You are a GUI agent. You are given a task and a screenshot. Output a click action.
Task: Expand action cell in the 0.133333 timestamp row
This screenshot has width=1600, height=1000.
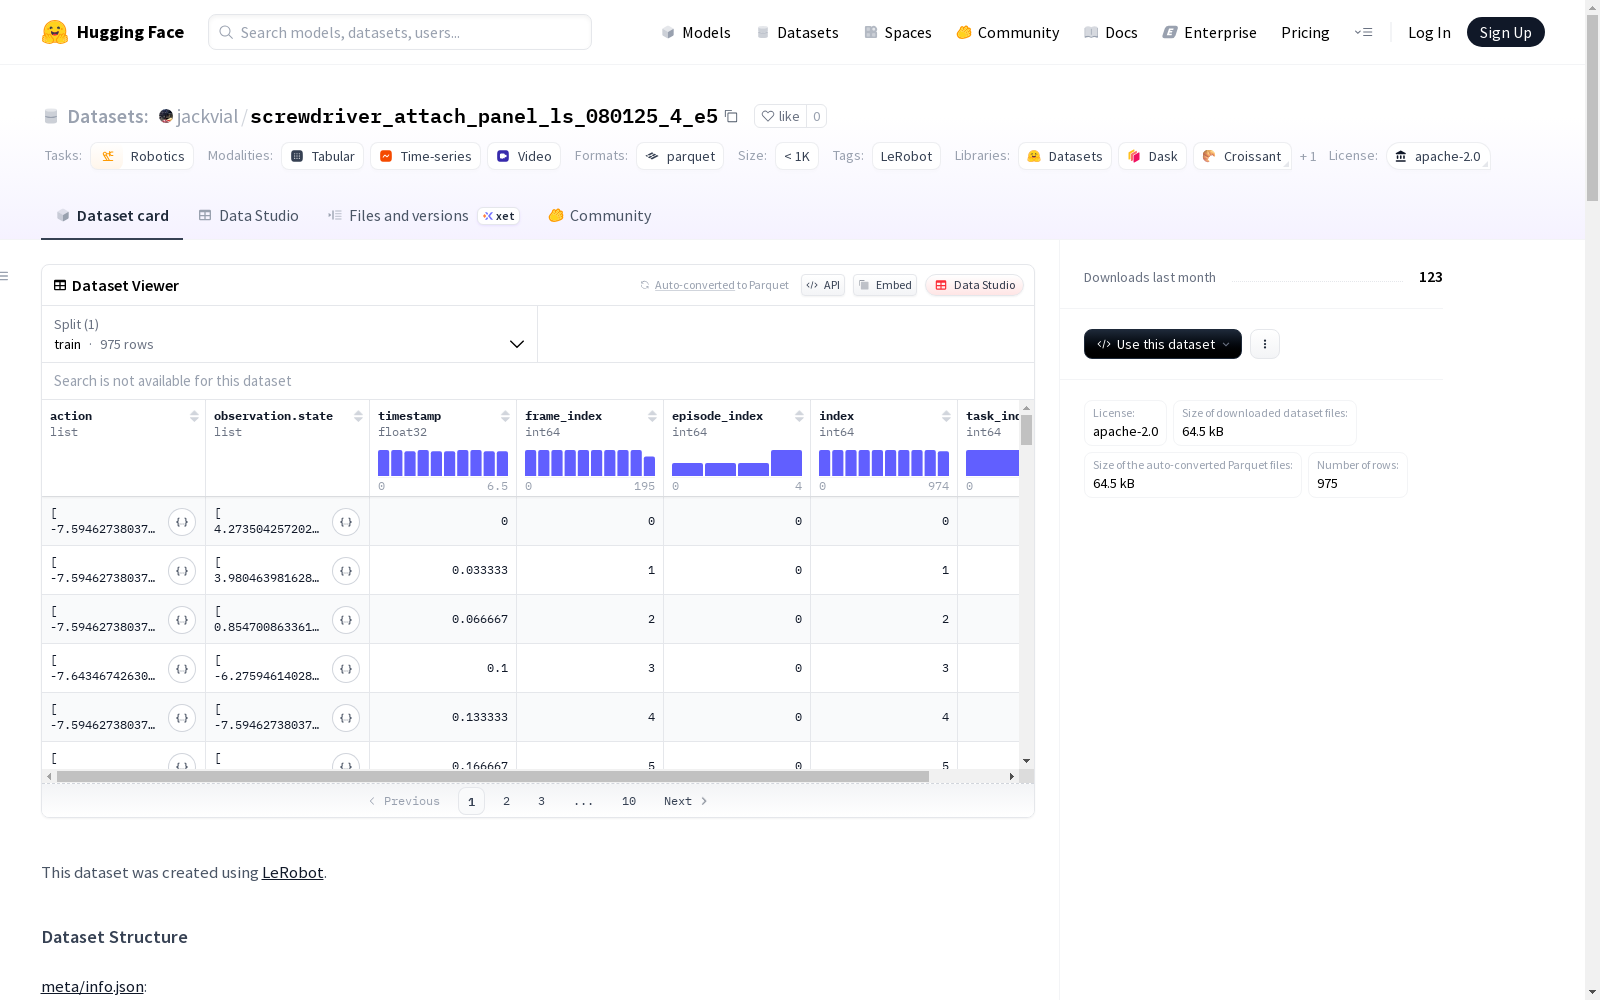click(x=182, y=718)
